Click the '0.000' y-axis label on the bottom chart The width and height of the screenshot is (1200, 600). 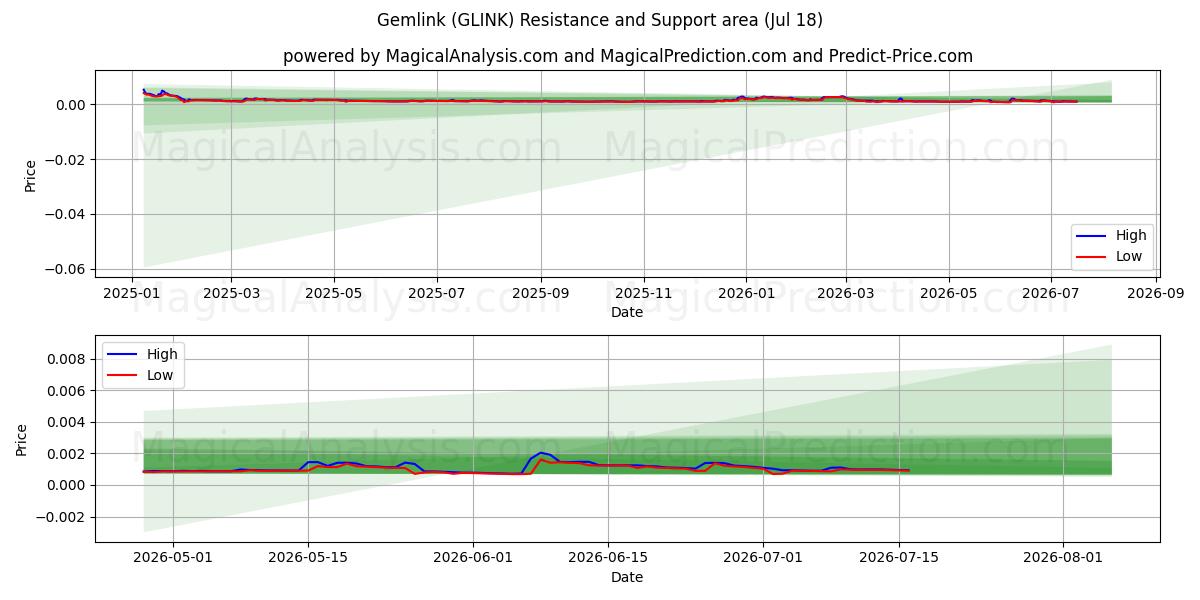point(68,486)
